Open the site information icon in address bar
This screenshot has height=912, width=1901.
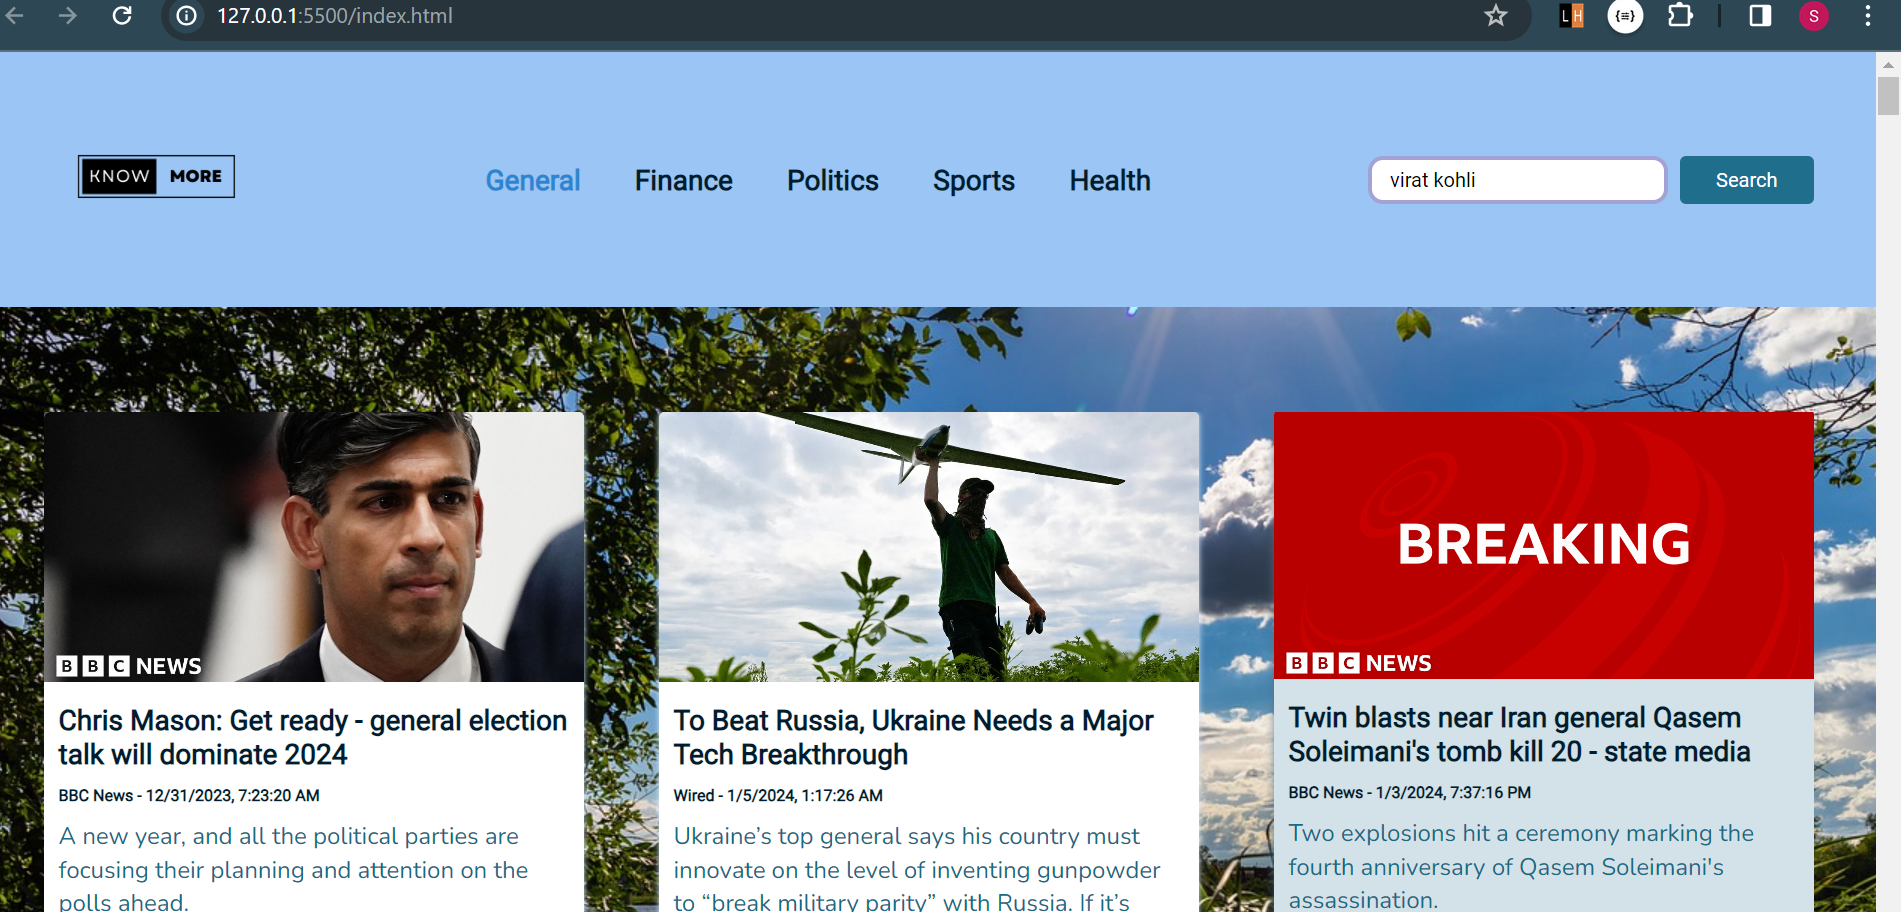point(187,16)
